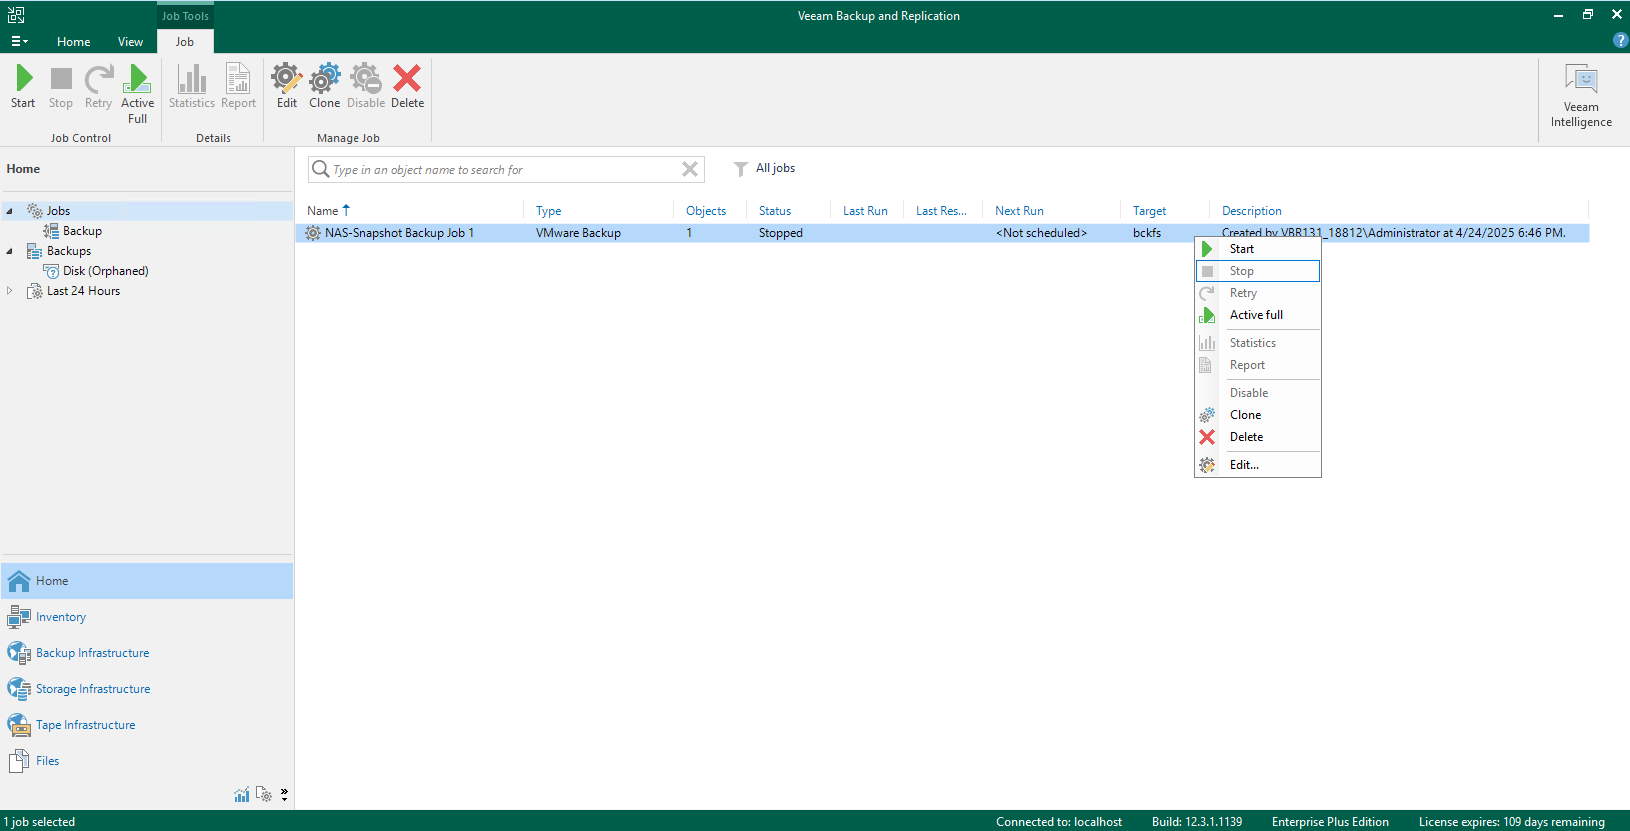
Task: Click the Veeam app icon in title bar
Action: (16, 15)
